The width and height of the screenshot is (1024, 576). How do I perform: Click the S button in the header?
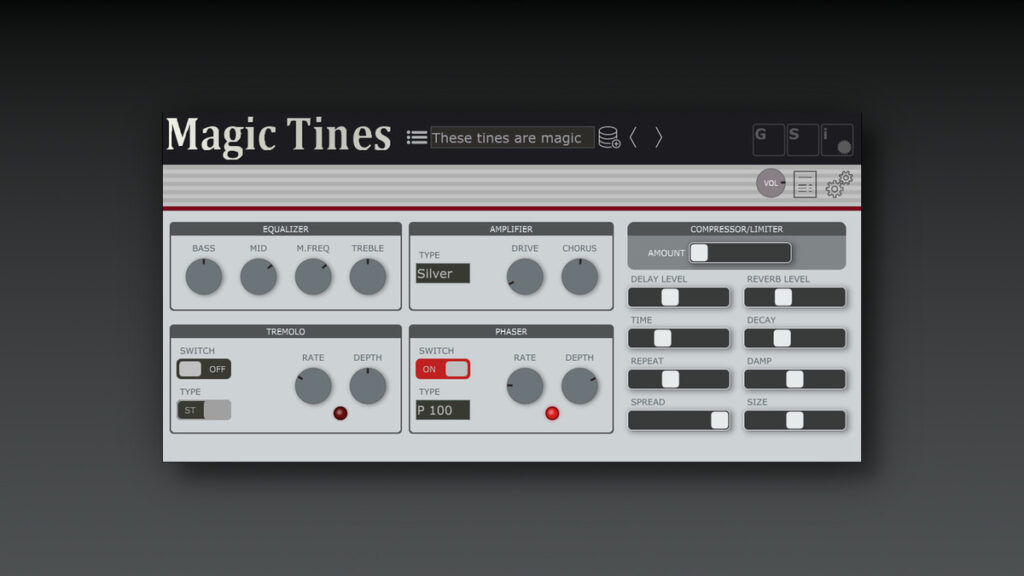[x=803, y=140]
